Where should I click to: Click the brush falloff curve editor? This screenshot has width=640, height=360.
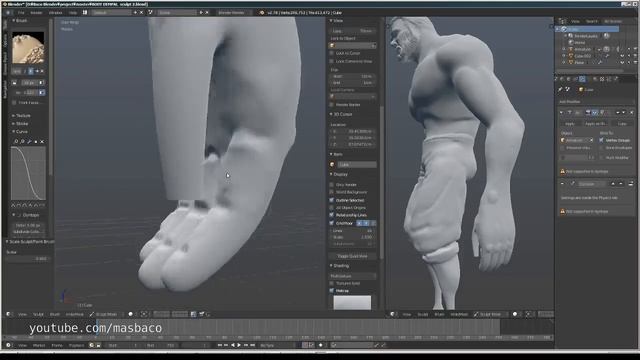coord(28,173)
